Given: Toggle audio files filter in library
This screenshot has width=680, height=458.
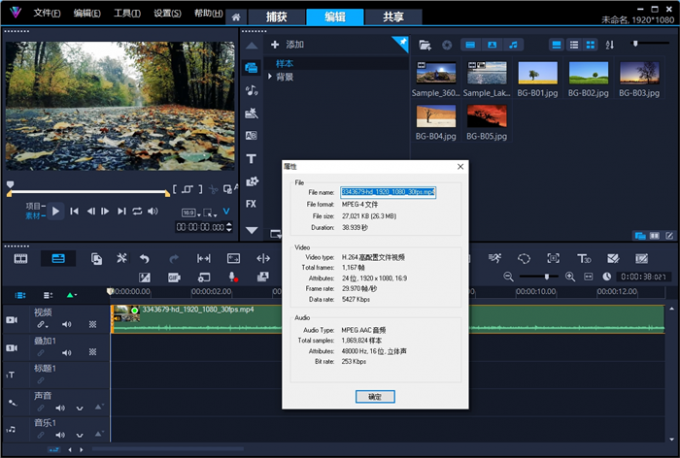Looking at the screenshot, I should click(513, 45).
